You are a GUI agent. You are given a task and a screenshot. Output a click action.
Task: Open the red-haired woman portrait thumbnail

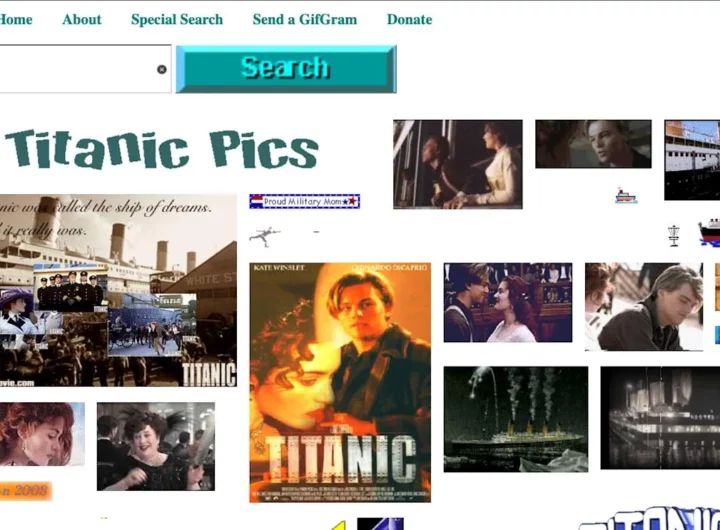42,434
